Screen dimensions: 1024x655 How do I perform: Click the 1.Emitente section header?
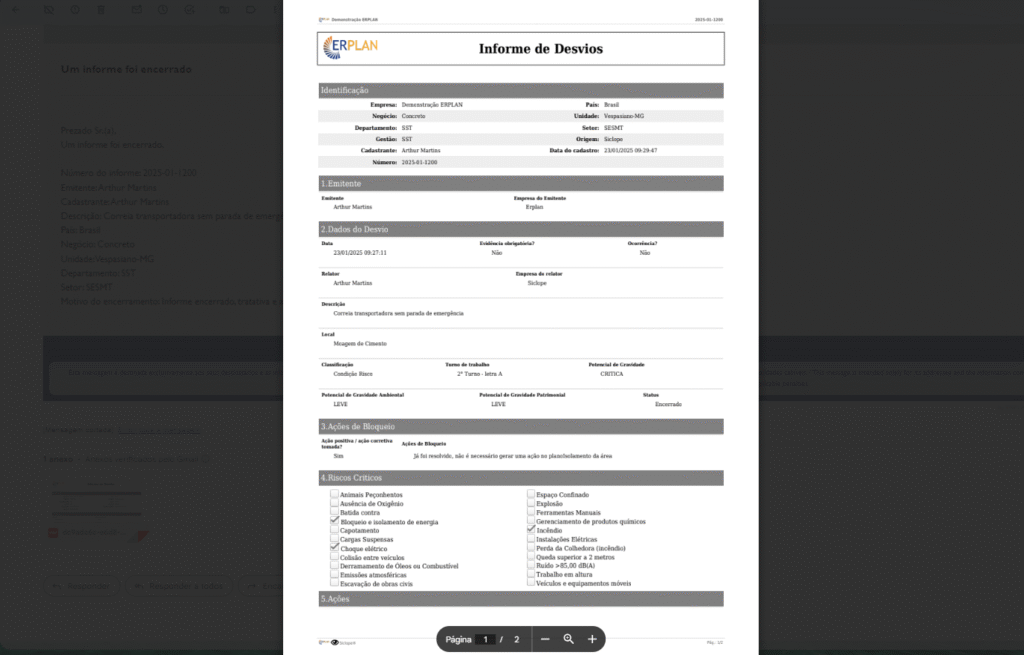521,184
